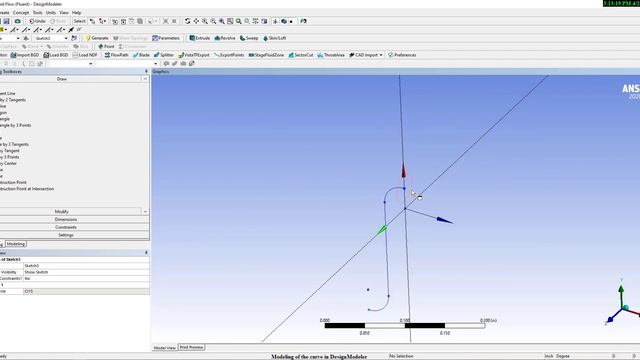
Task: Open the Help menu
Action: [76, 13]
